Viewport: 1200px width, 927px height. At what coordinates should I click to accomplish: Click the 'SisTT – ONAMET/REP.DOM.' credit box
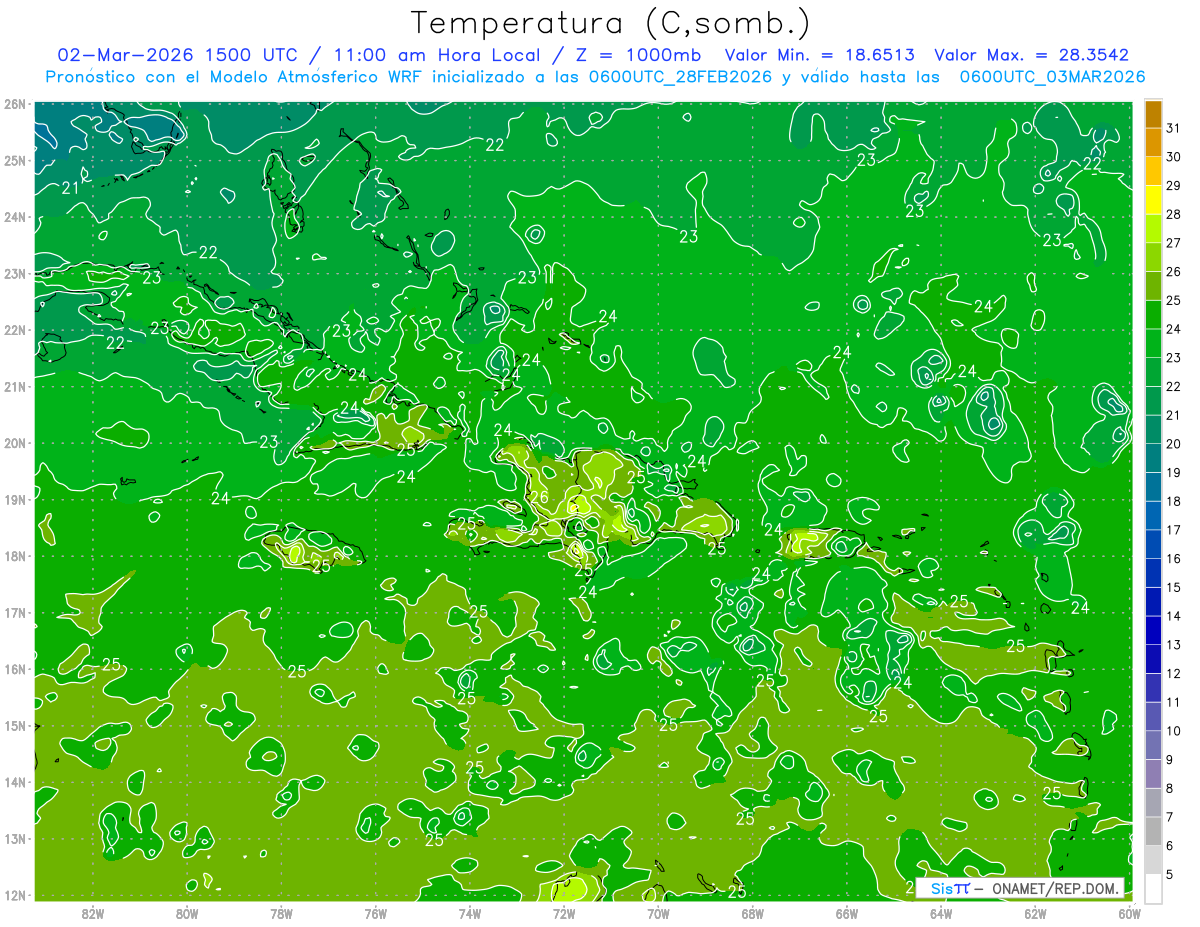[1021, 888]
